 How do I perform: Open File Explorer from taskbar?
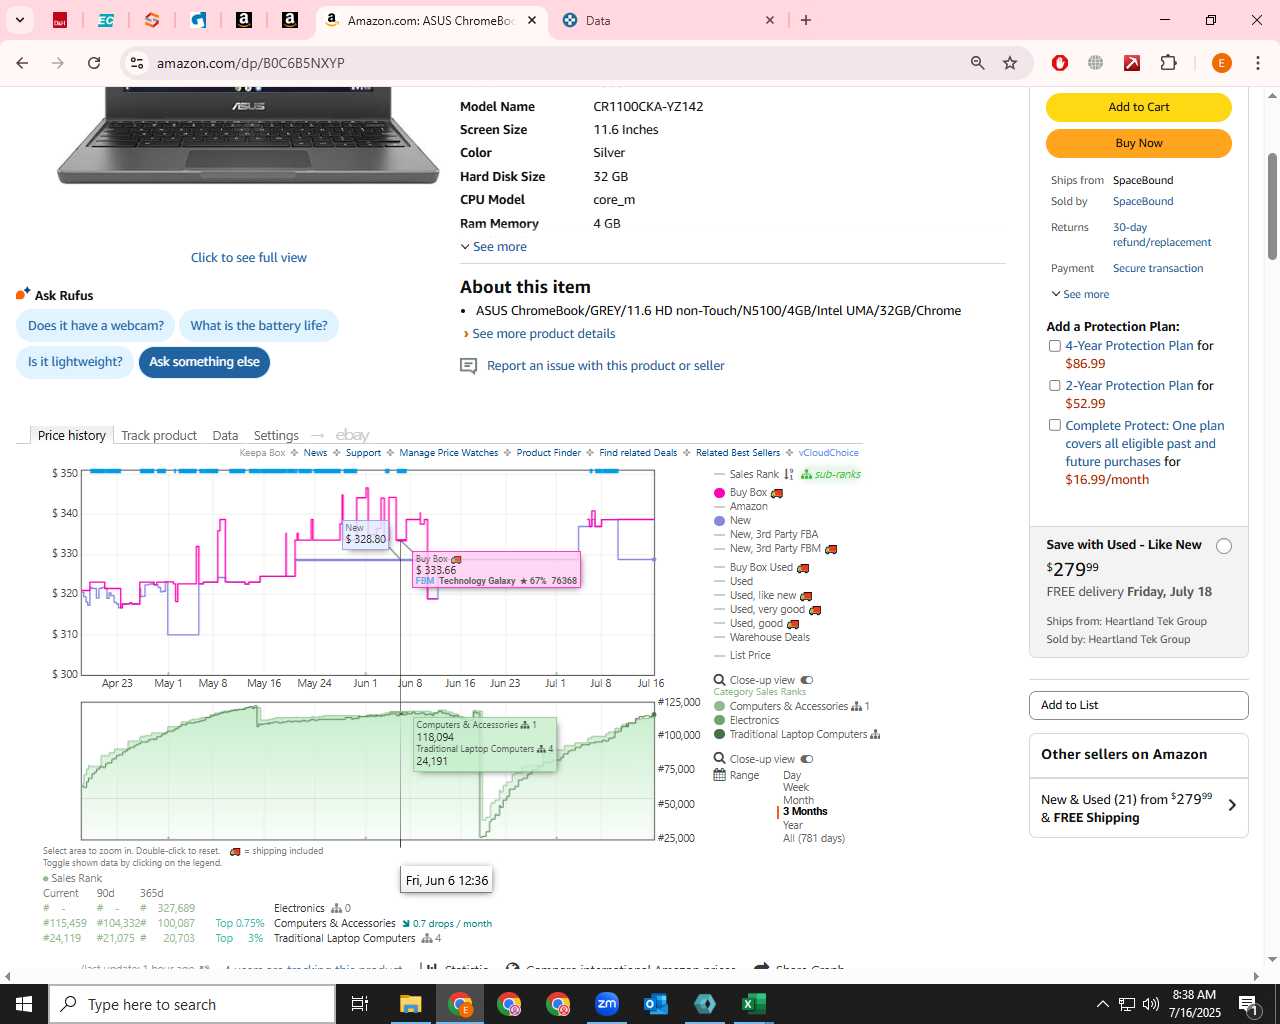point(411,1004)
